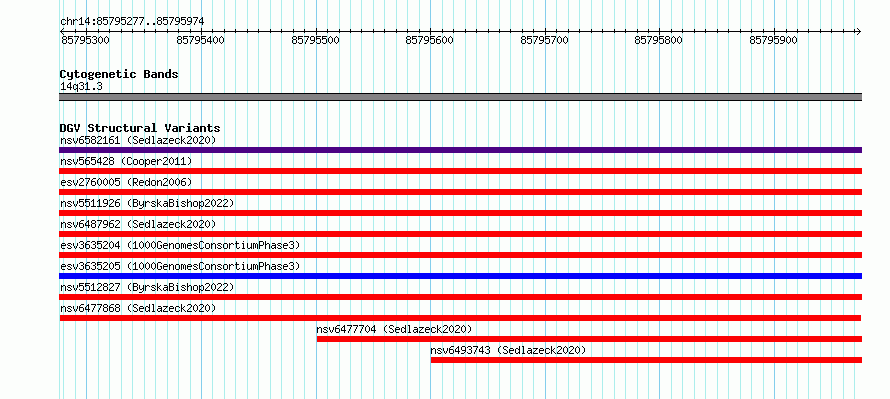Click the red esv2760005 variant bar
Viewport: 890px width, 399px height.
click(460, 192)
